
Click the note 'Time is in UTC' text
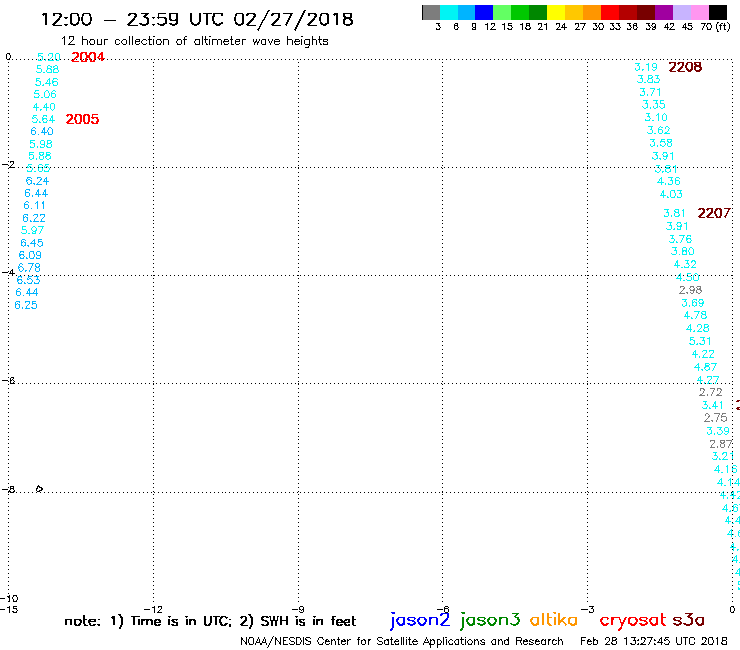[x=181, y=621]
